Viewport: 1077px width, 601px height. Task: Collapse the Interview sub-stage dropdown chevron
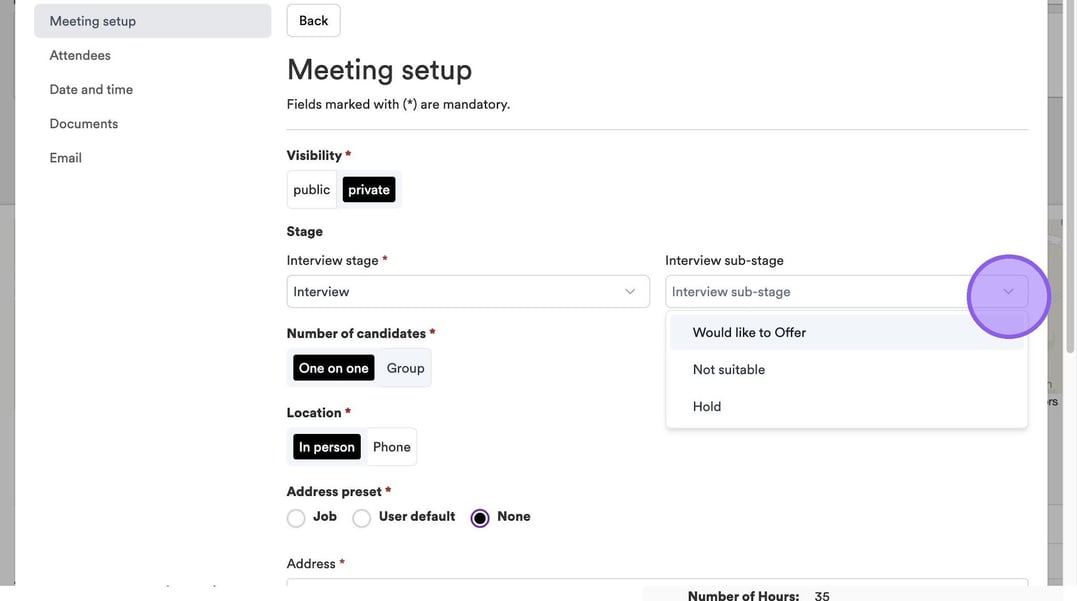coord(1008,292)
